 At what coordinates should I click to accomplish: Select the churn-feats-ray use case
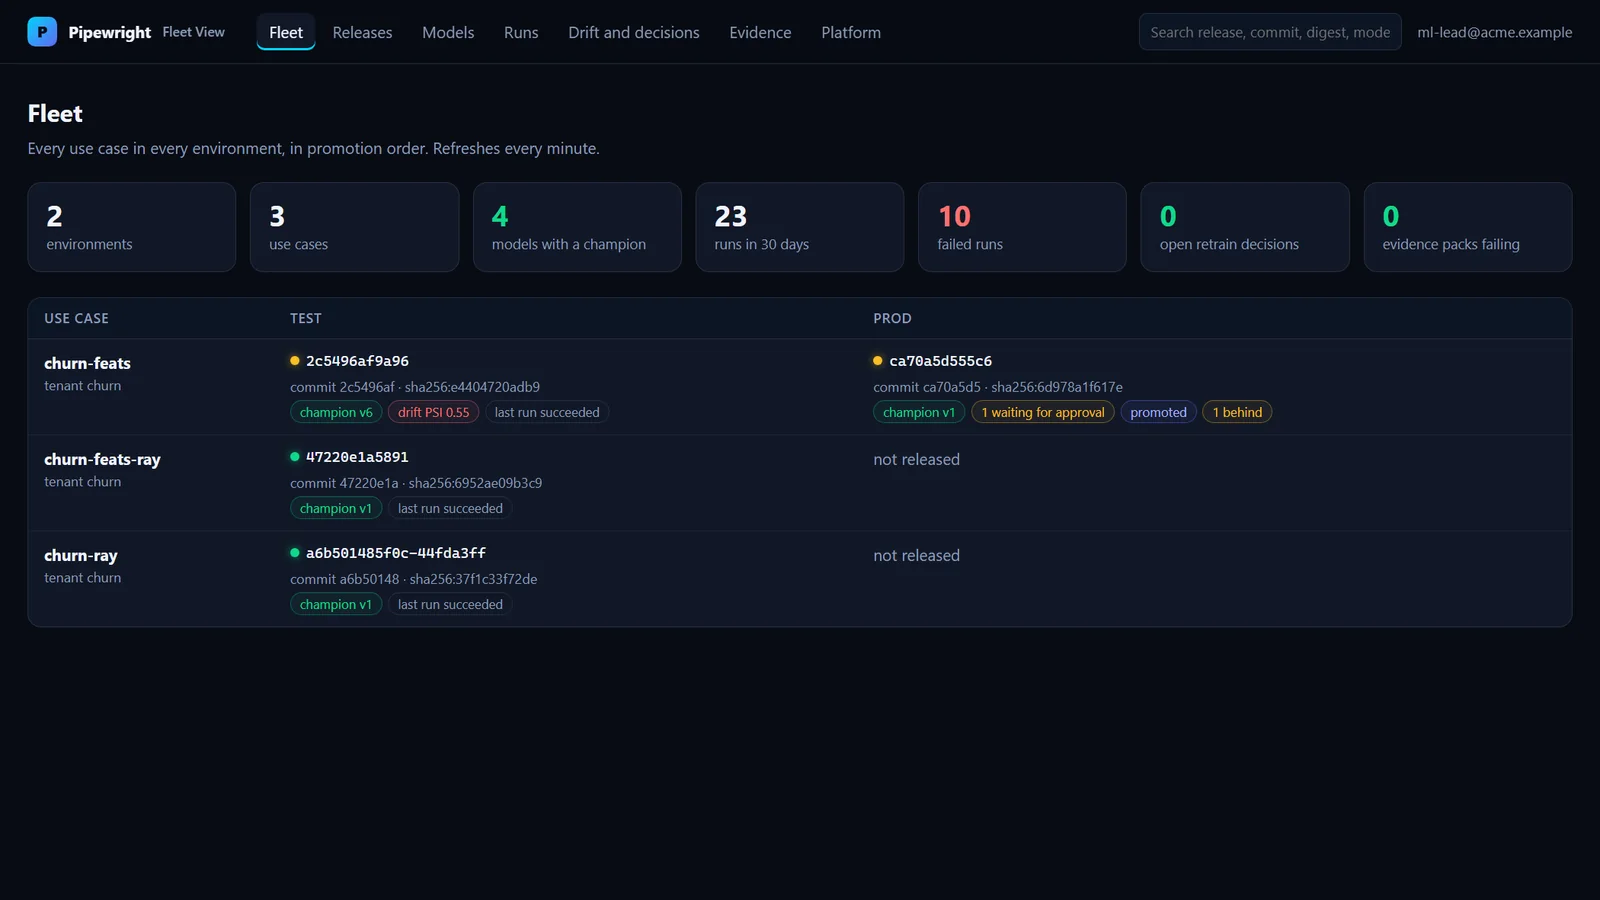pyautogui.click(x=102, y=459)
